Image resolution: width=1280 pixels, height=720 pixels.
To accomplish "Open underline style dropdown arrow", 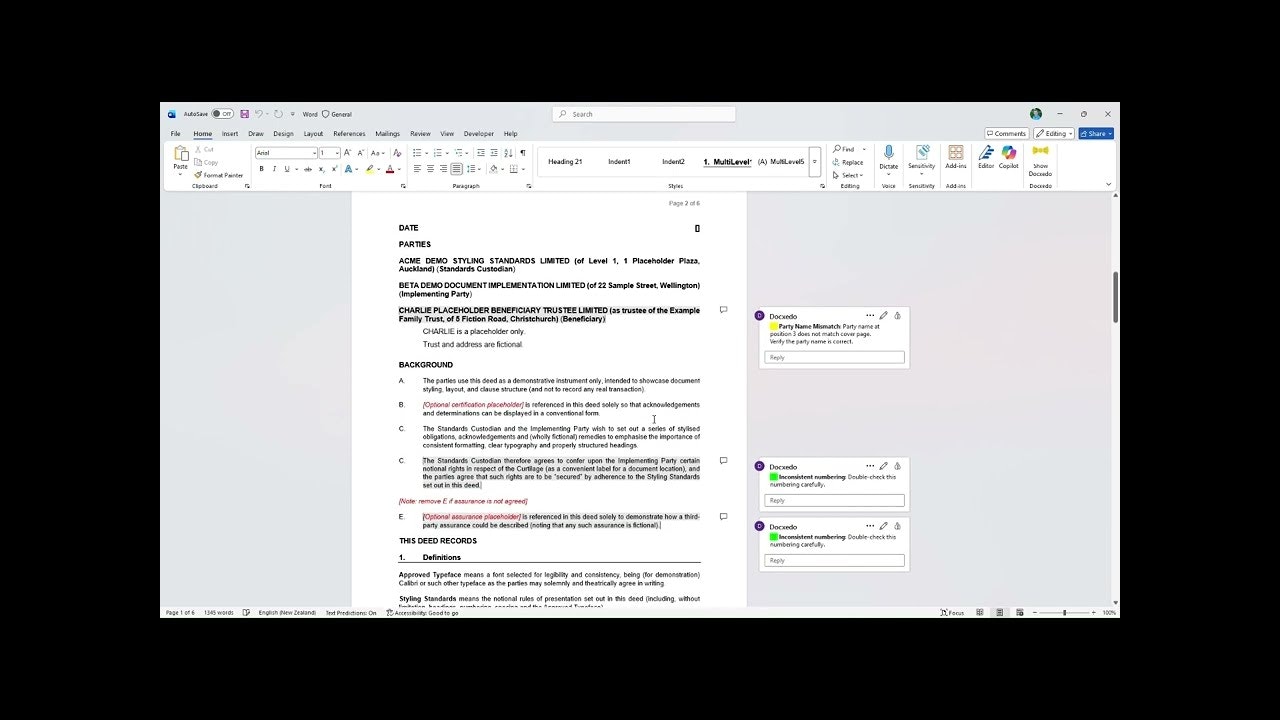I will tap(296, 169).
